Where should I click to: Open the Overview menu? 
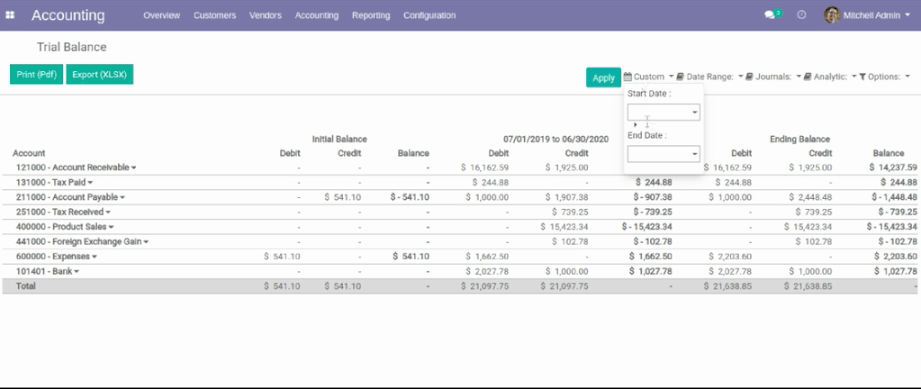pyautogui.click(x=162, y=15)
